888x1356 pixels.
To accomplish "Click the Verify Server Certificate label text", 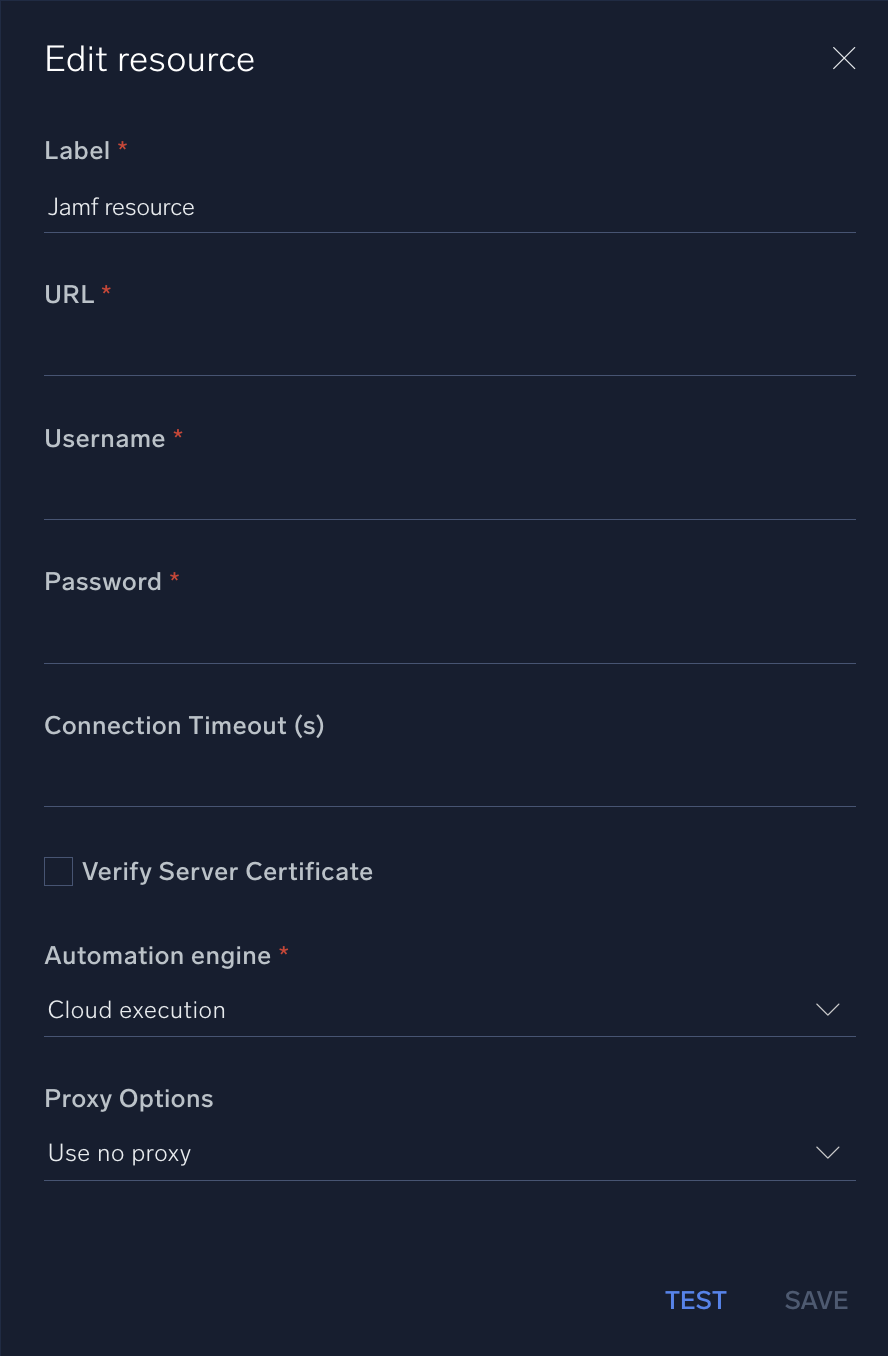I will click(x=227, y=872).
